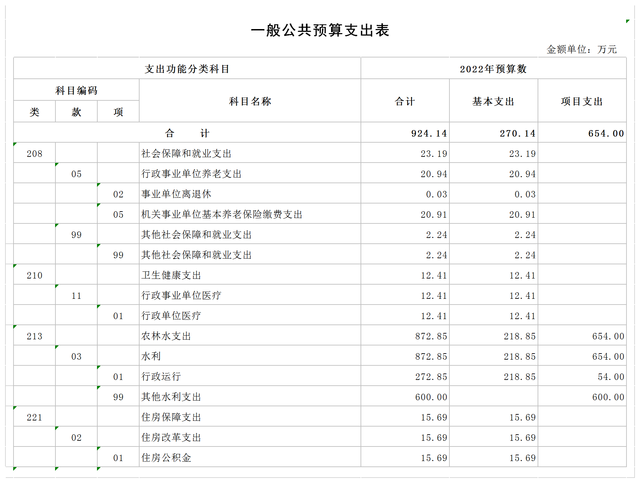This screenshot has height=483, width=640.
Task: Select class code 213 cell
Action: tap(34, 336)
